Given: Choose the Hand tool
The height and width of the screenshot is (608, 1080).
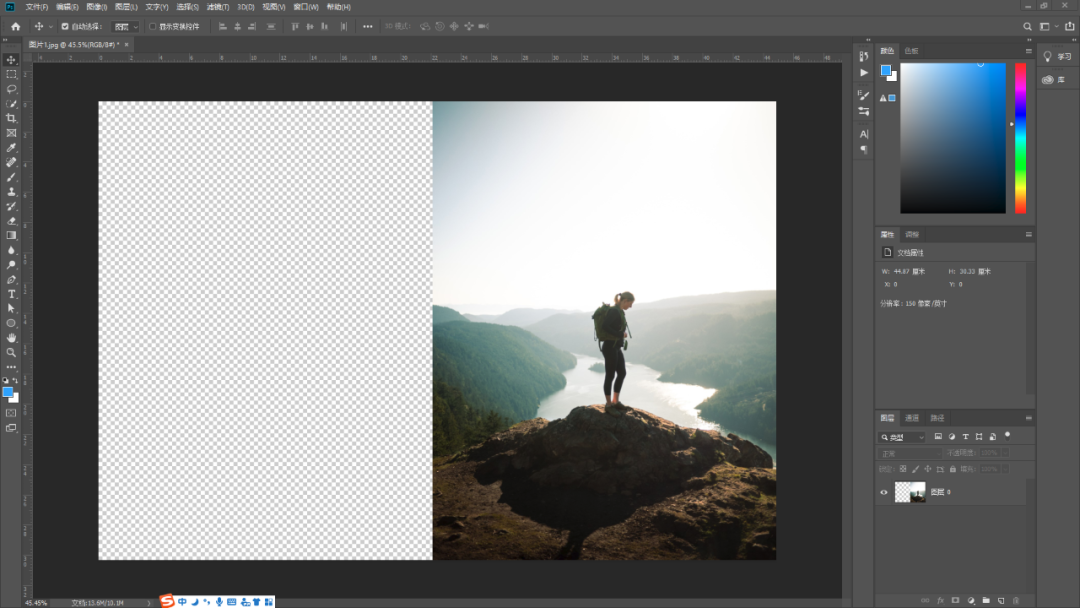Looking at the screenshot, I should pyautogui.click(x=11, y=337).
